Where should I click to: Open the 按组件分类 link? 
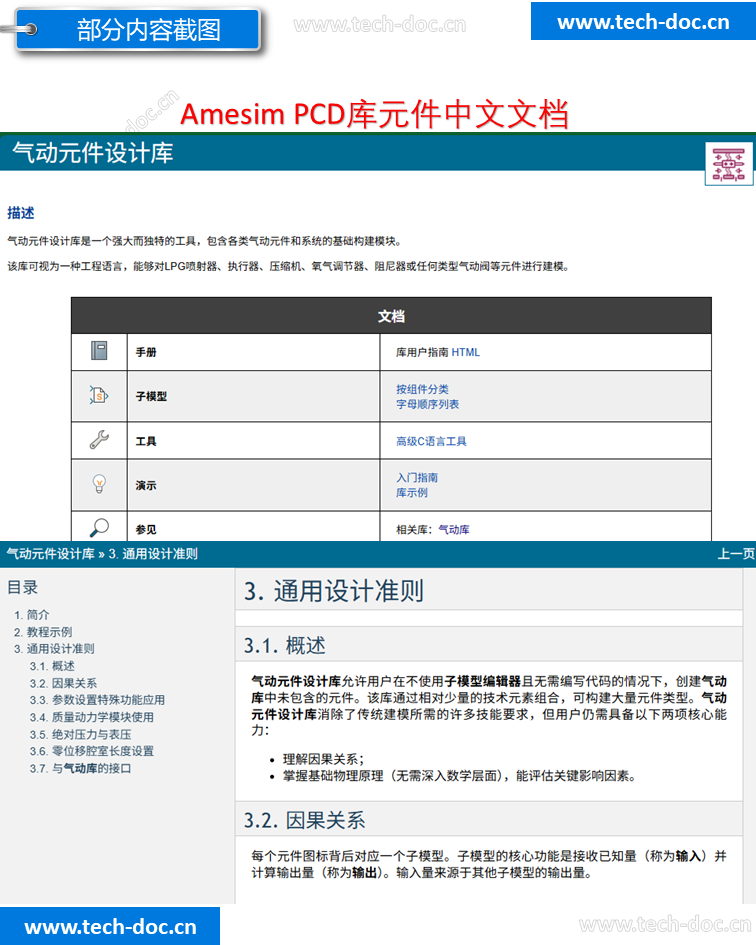coord(422,389)
